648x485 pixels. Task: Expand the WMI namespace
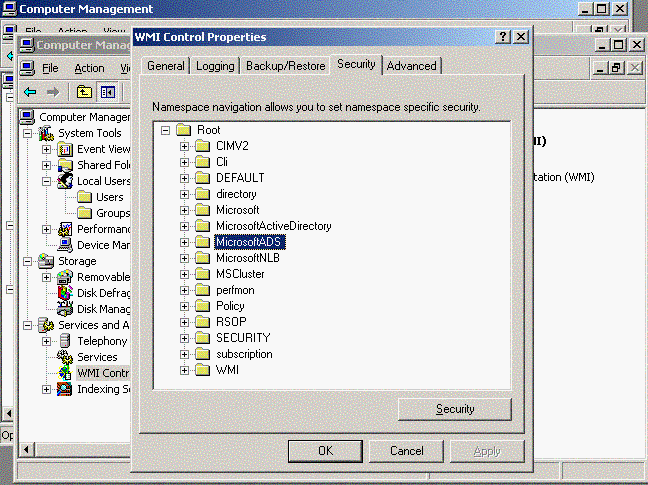coord(184,371)
